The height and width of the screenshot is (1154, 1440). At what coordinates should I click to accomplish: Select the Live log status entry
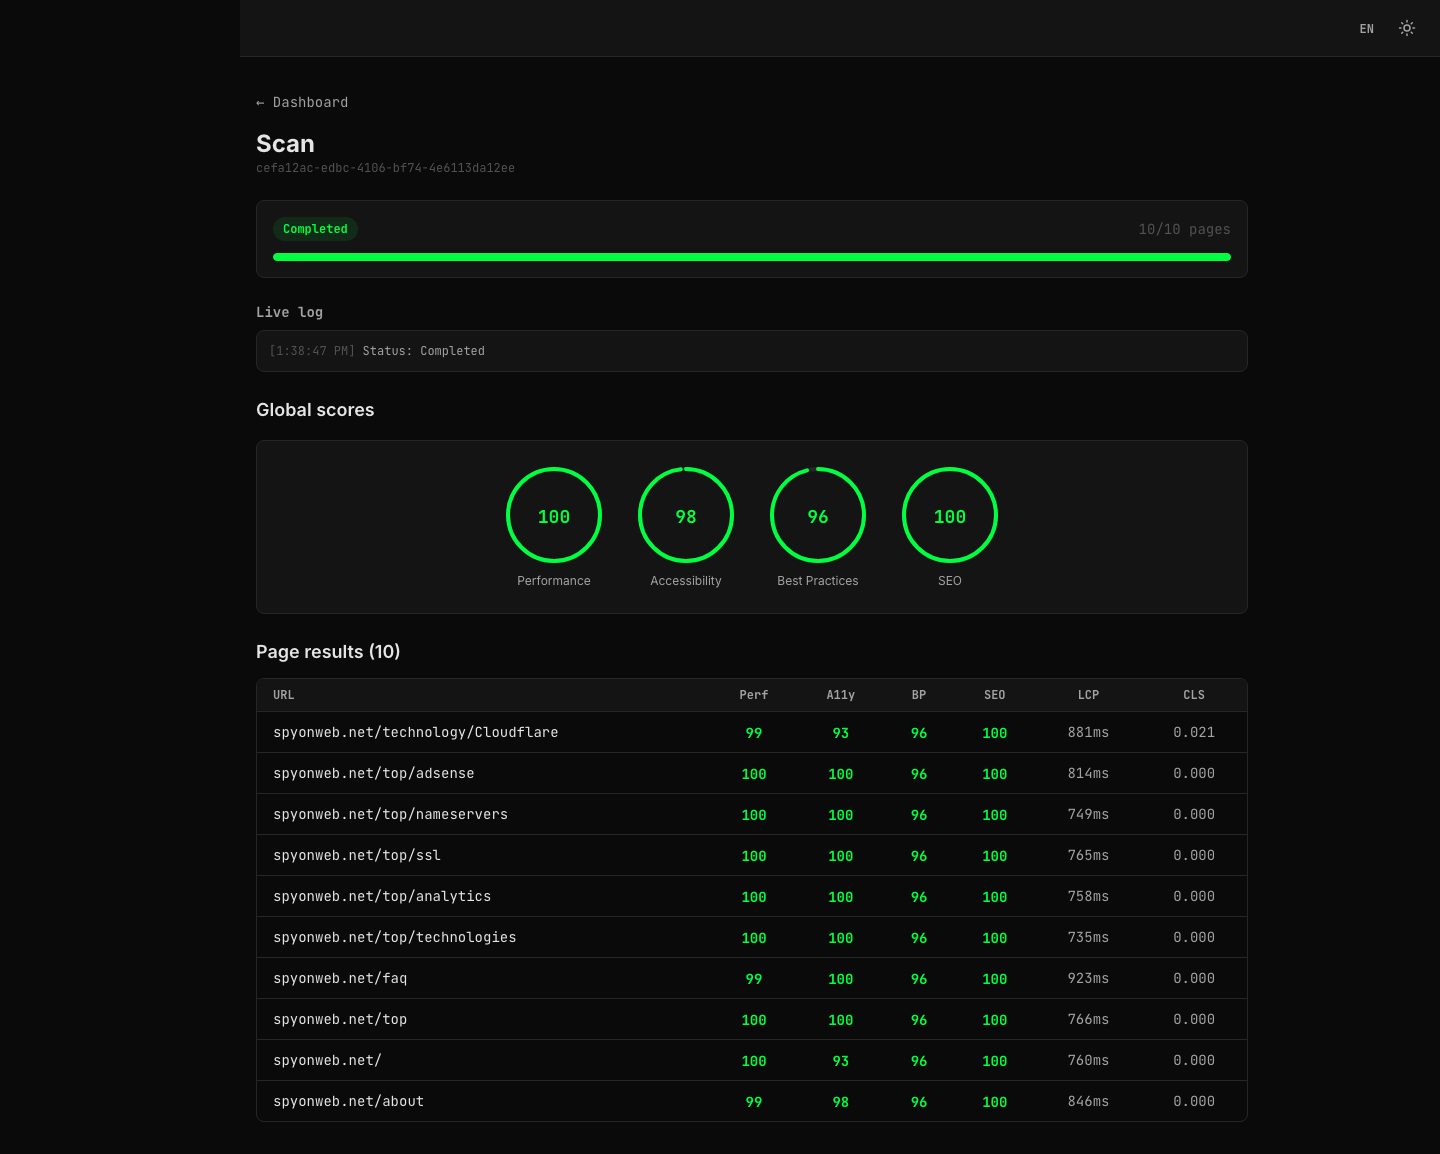376,350
